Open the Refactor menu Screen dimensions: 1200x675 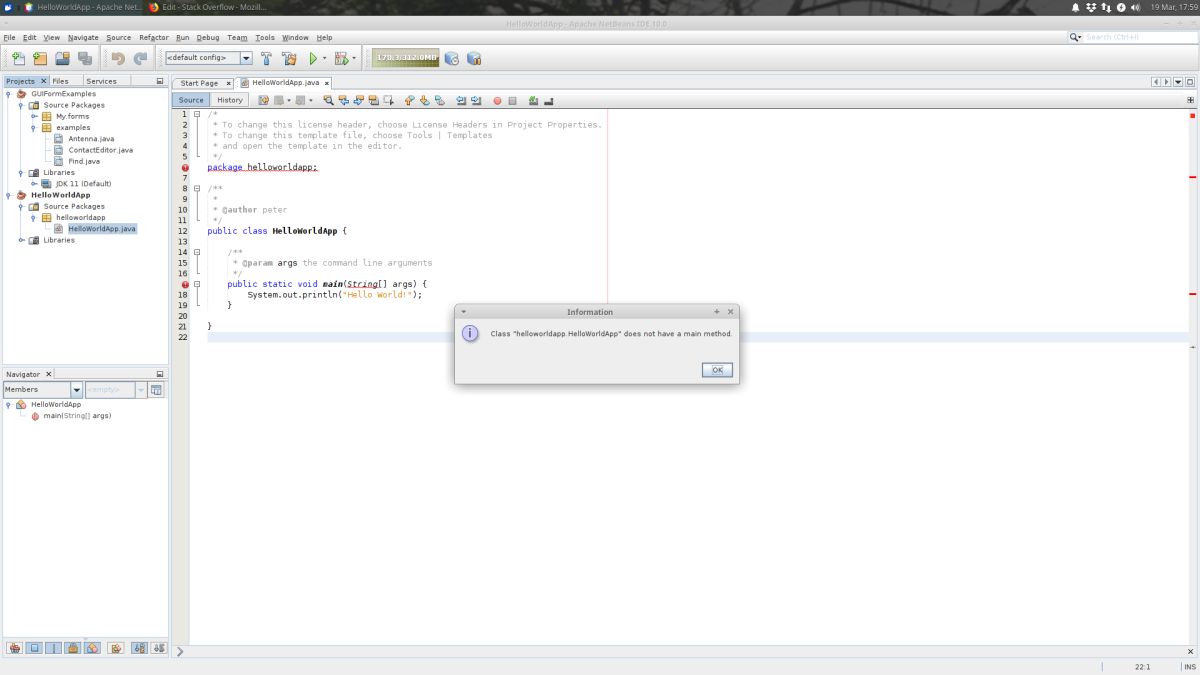coord(154,37)
